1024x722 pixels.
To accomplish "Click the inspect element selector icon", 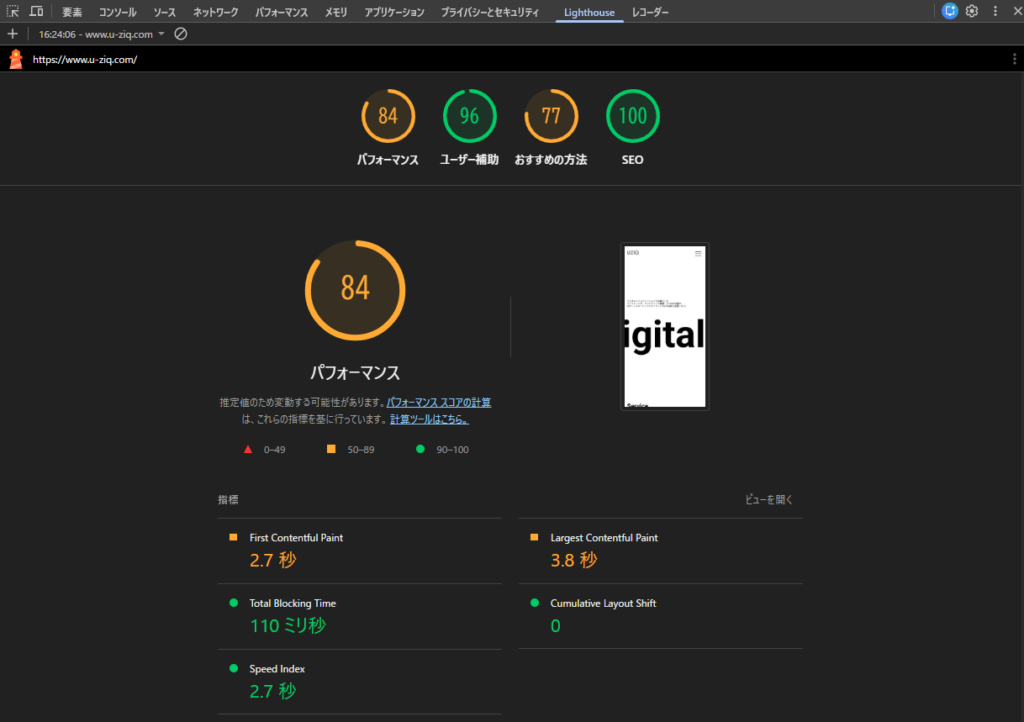I will point(13,12).
